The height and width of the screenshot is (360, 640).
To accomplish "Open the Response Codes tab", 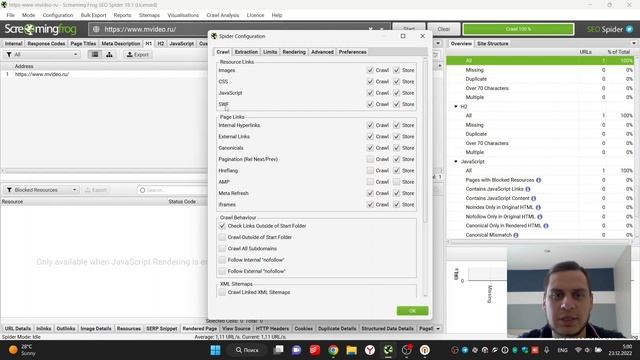I will (46, 43).
